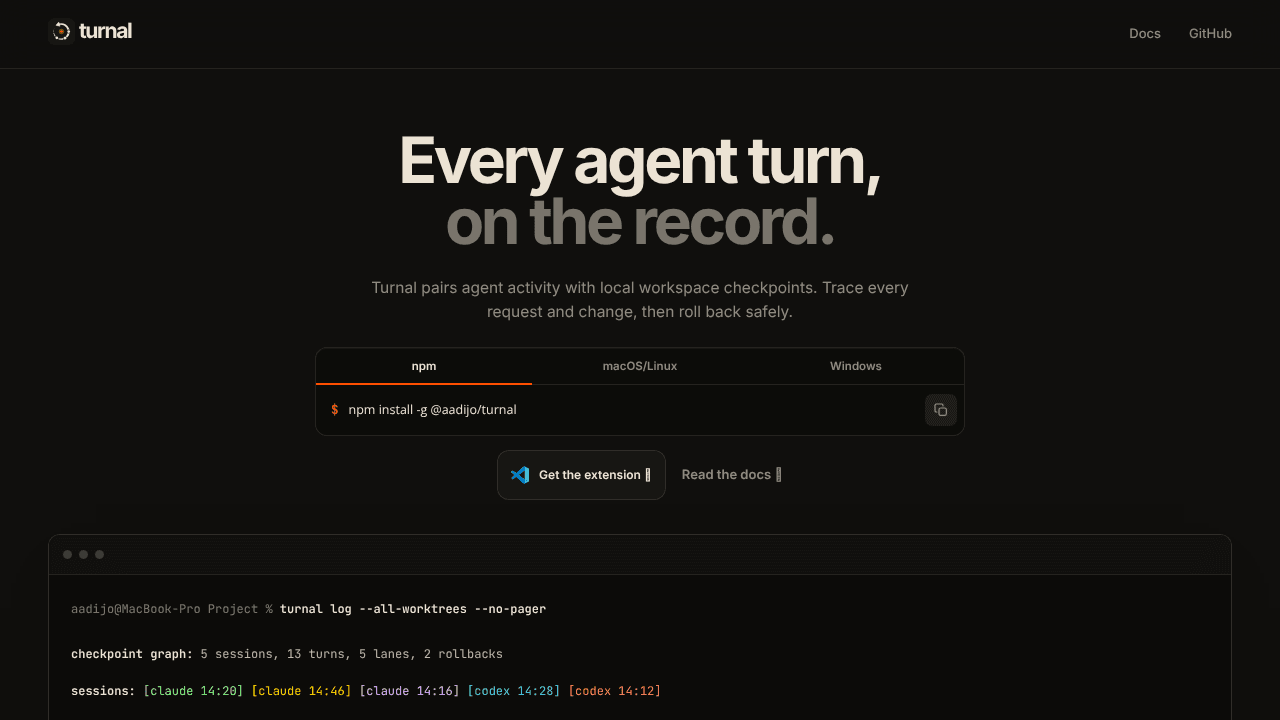Screen dimensions: 1280x720
Task: Click the VS Code icon
Action: pos(520,475)
